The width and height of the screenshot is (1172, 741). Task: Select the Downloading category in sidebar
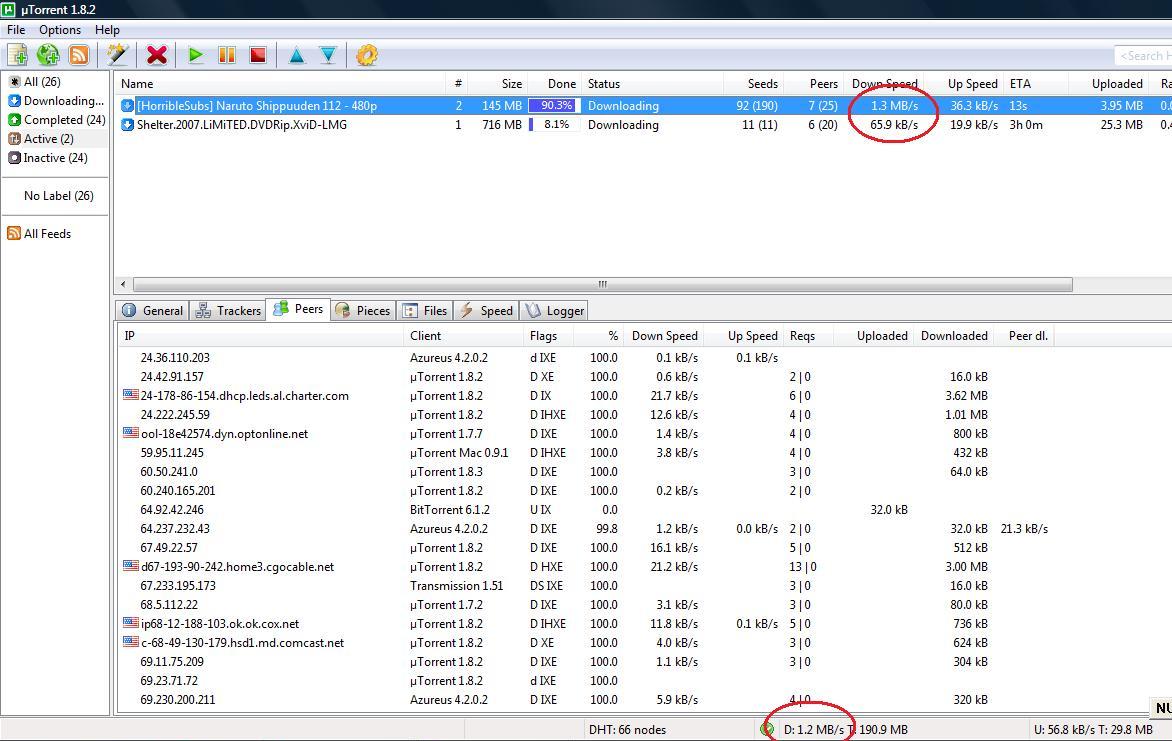[56, 100]
